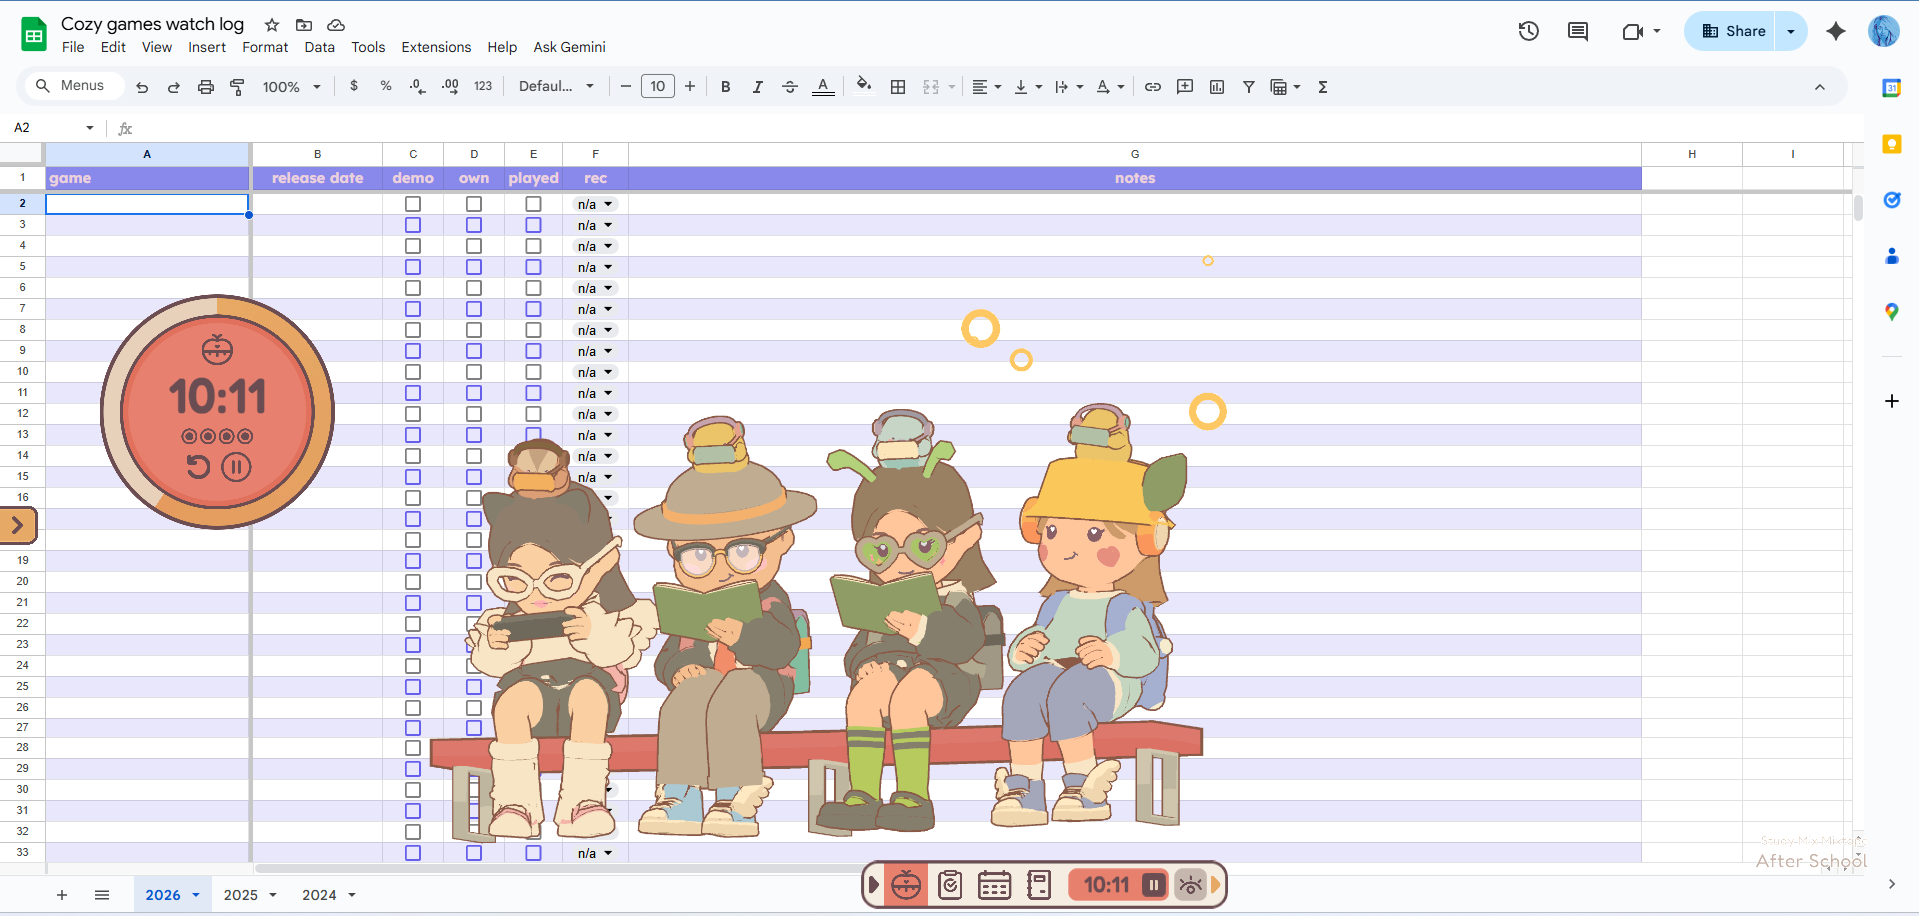1919x916 pixels.
Task: Start the Pomodoro tomato timer widget
Action: 905,884
